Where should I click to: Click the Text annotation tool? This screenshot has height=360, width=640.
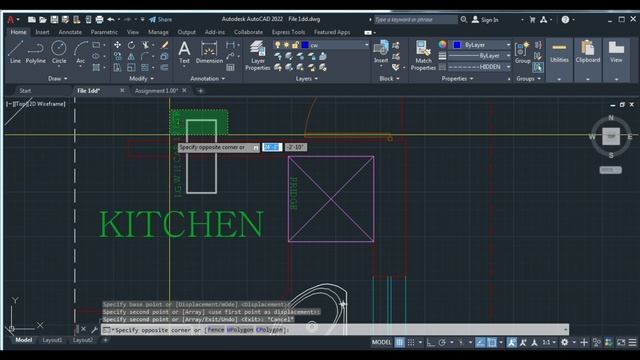[x=184, y=52]
